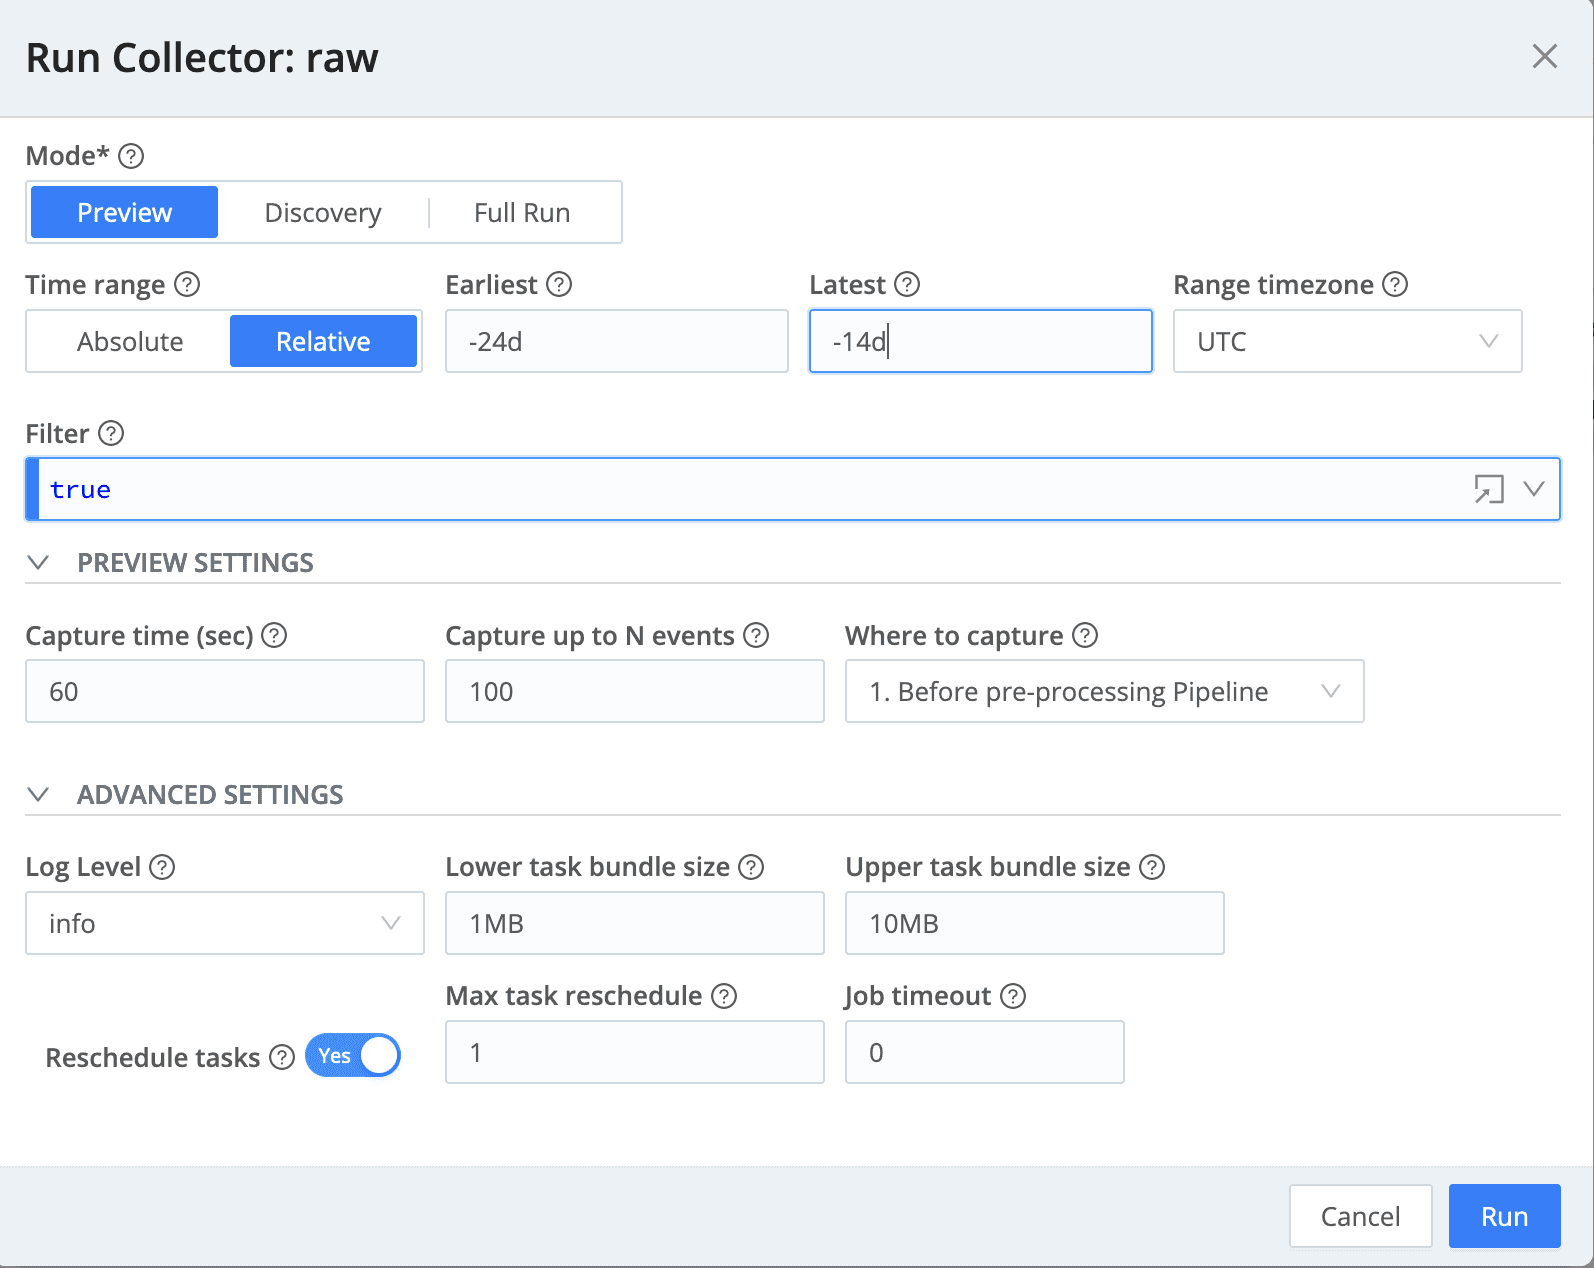Switch to Full Run mode
Screen dimensions: 1594x1268
coord(522,213)
